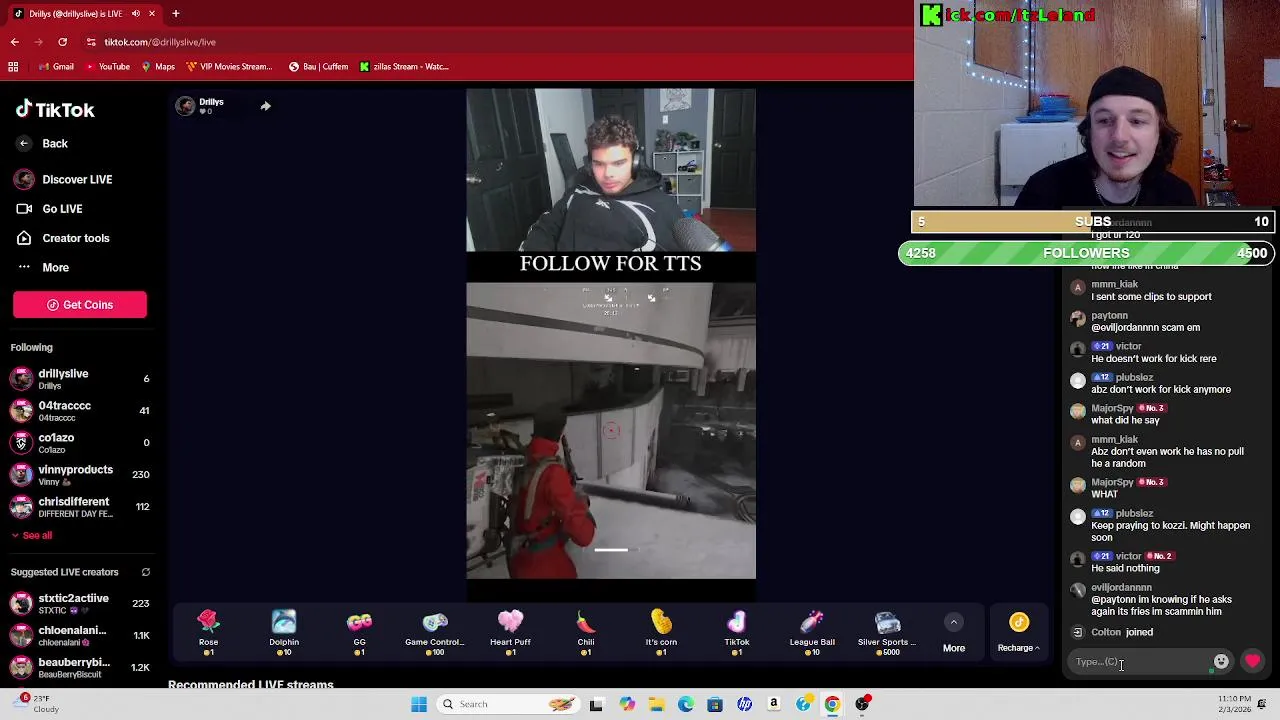Open the More menu in sidebar
This screenshot has width=1280, height=720.
(42, 268)
